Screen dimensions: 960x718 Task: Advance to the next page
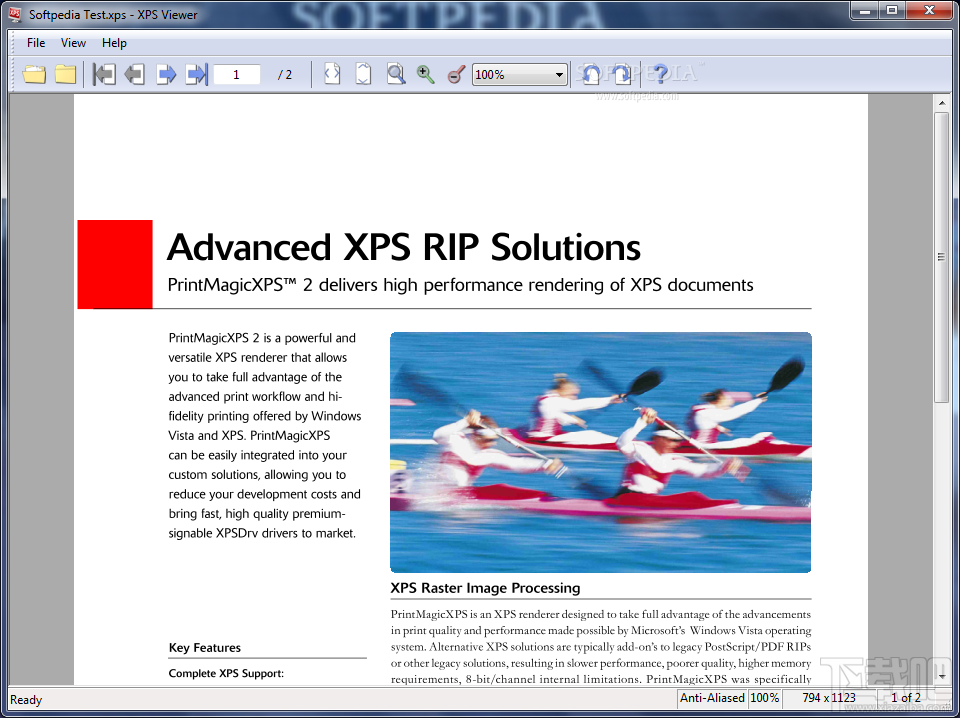pos(167,74)
